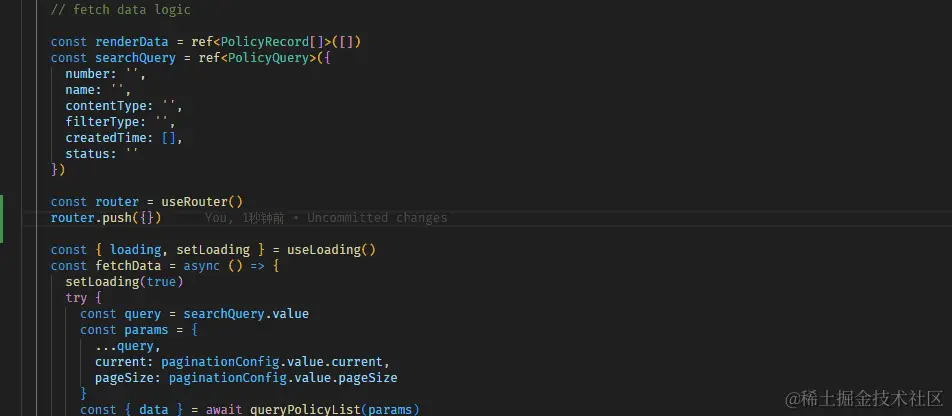Click "PolicyQuery" type in the ref generic
This screenshot has height=416, width=952.
click(x=269, y=58)
